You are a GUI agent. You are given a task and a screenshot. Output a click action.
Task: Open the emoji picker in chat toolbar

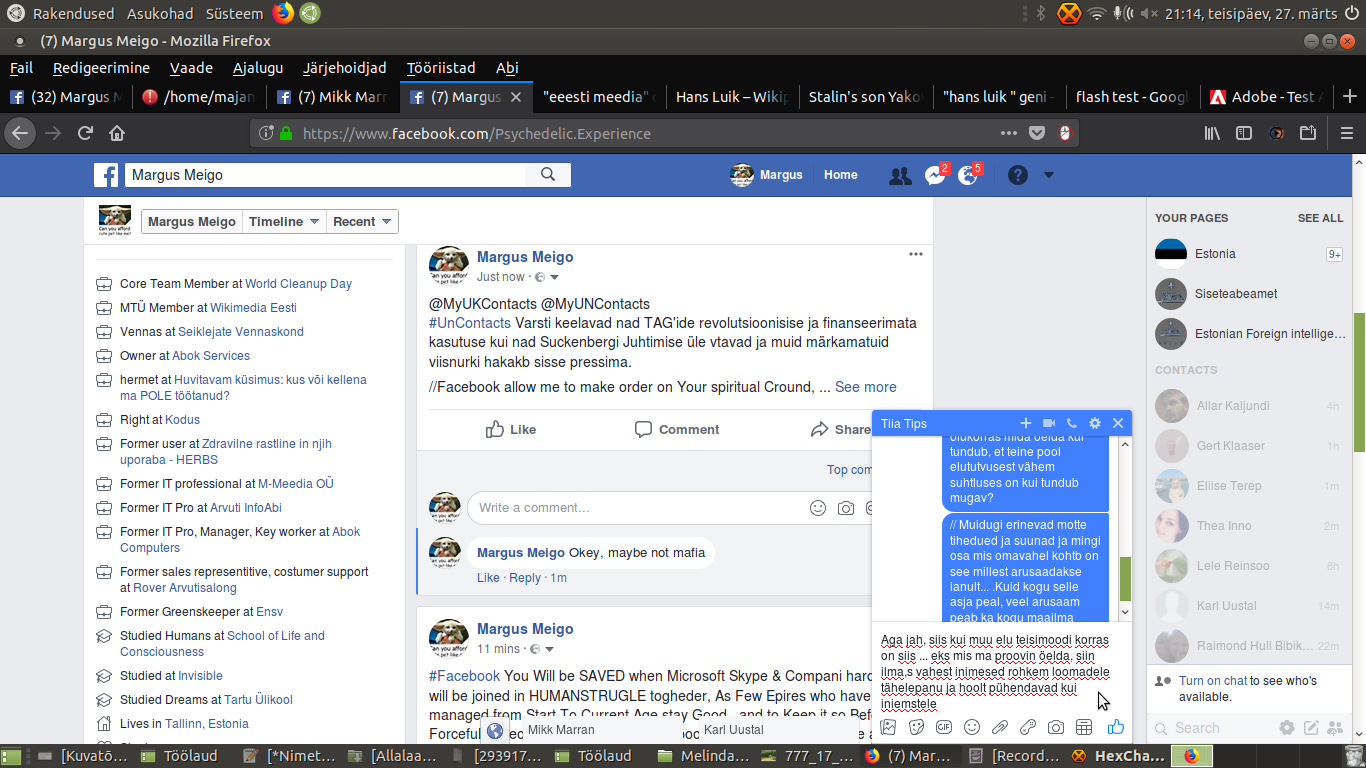click(x=971, y=727)
